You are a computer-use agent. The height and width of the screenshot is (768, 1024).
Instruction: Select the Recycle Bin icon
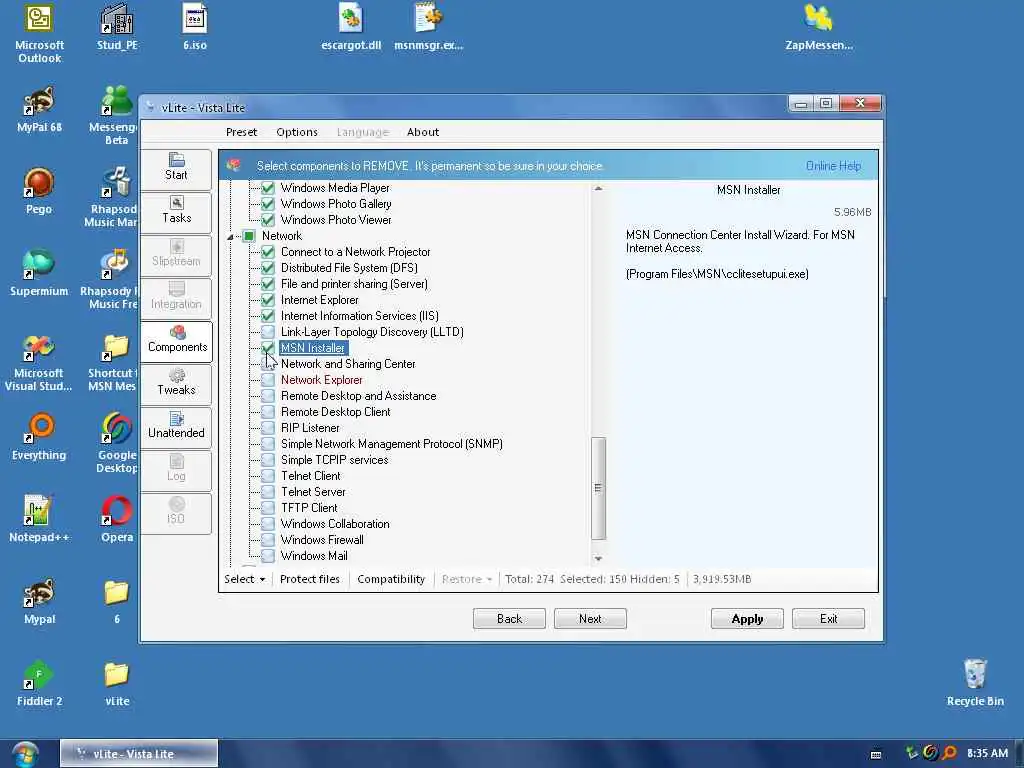pyautogui.click(x=975, y=683)
